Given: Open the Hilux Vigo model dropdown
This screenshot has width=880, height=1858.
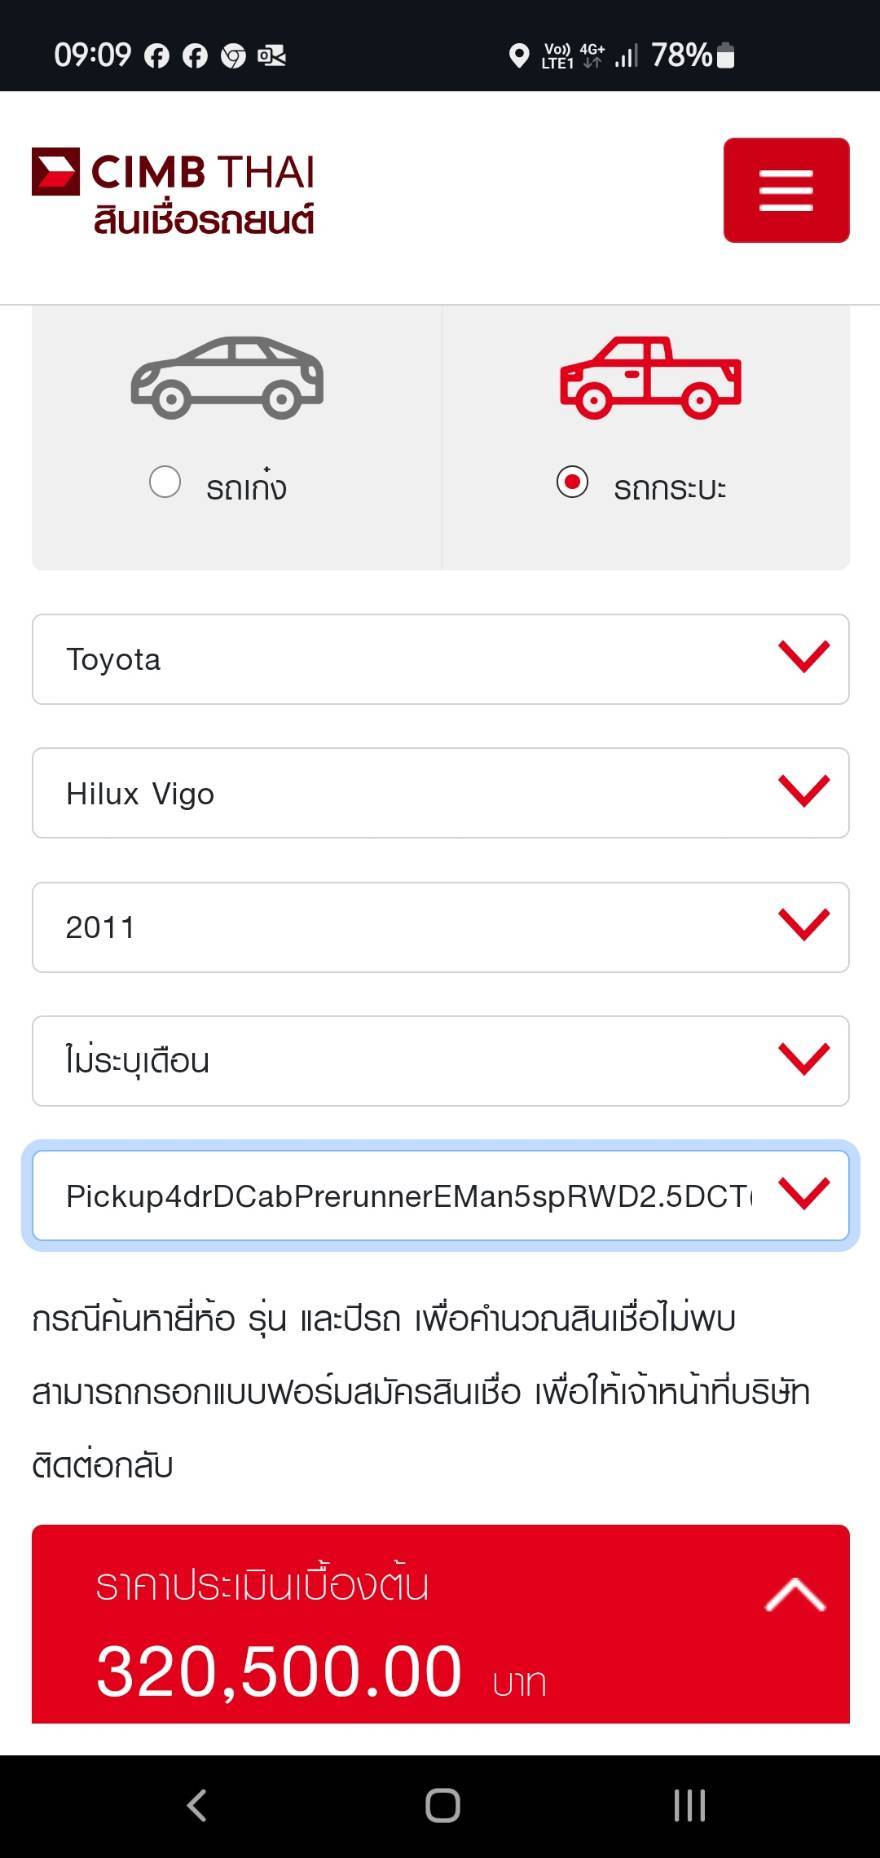Looking at the screenshot, I should pyautogui.click(x=440, y=793).
